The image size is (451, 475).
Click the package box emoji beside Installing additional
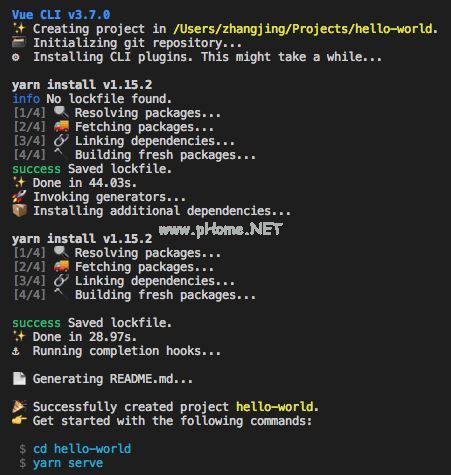pos(19,211)
